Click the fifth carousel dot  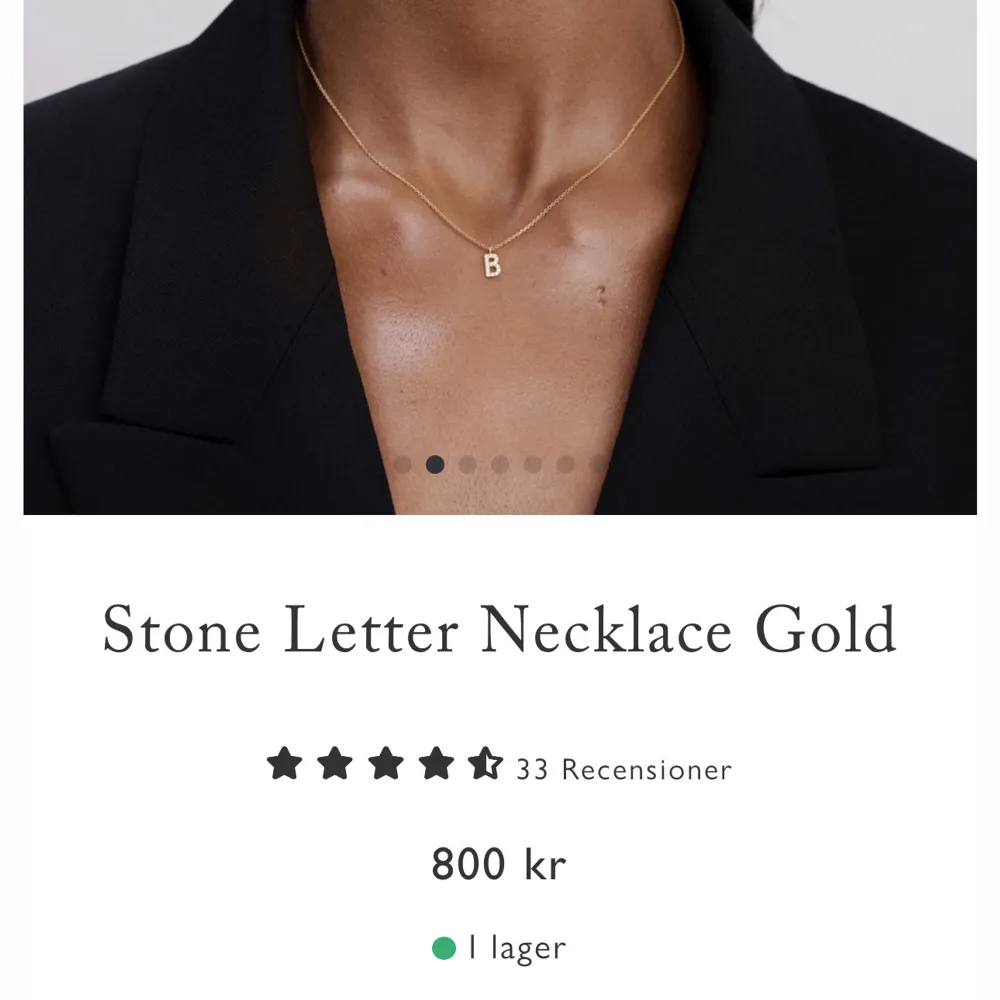(x=532, y=465)
